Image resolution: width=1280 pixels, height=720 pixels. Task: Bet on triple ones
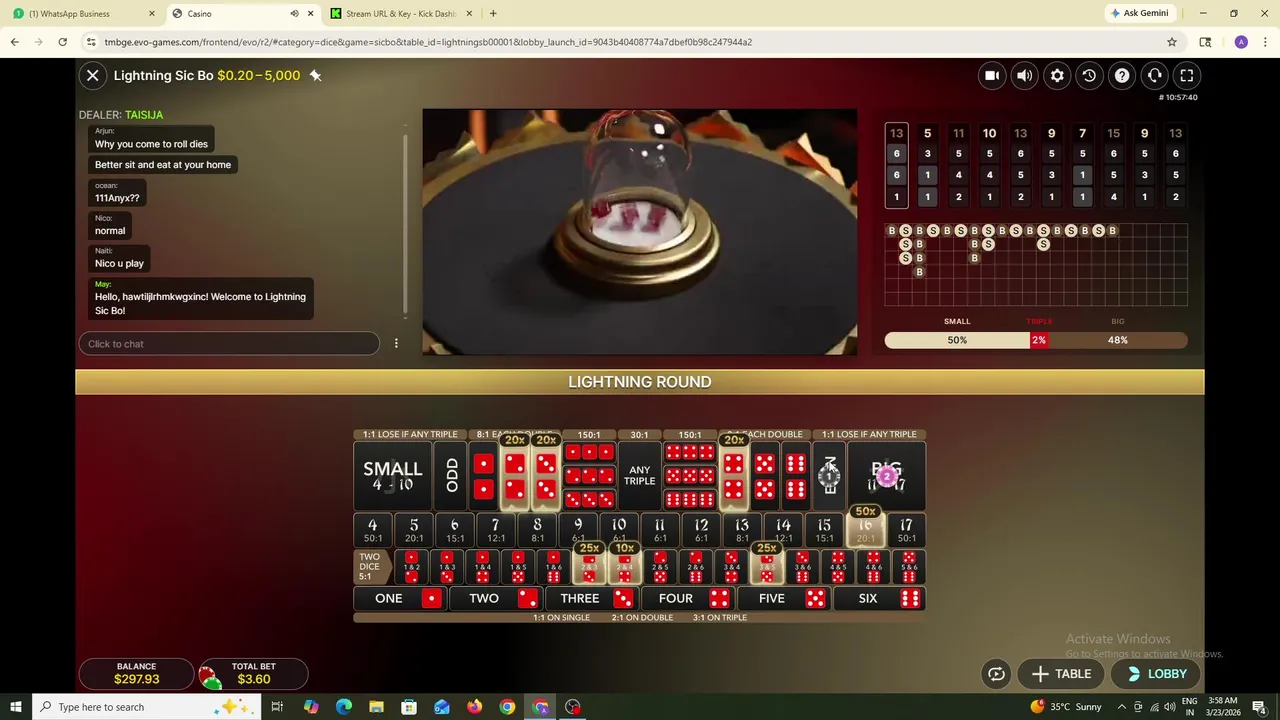589,453
